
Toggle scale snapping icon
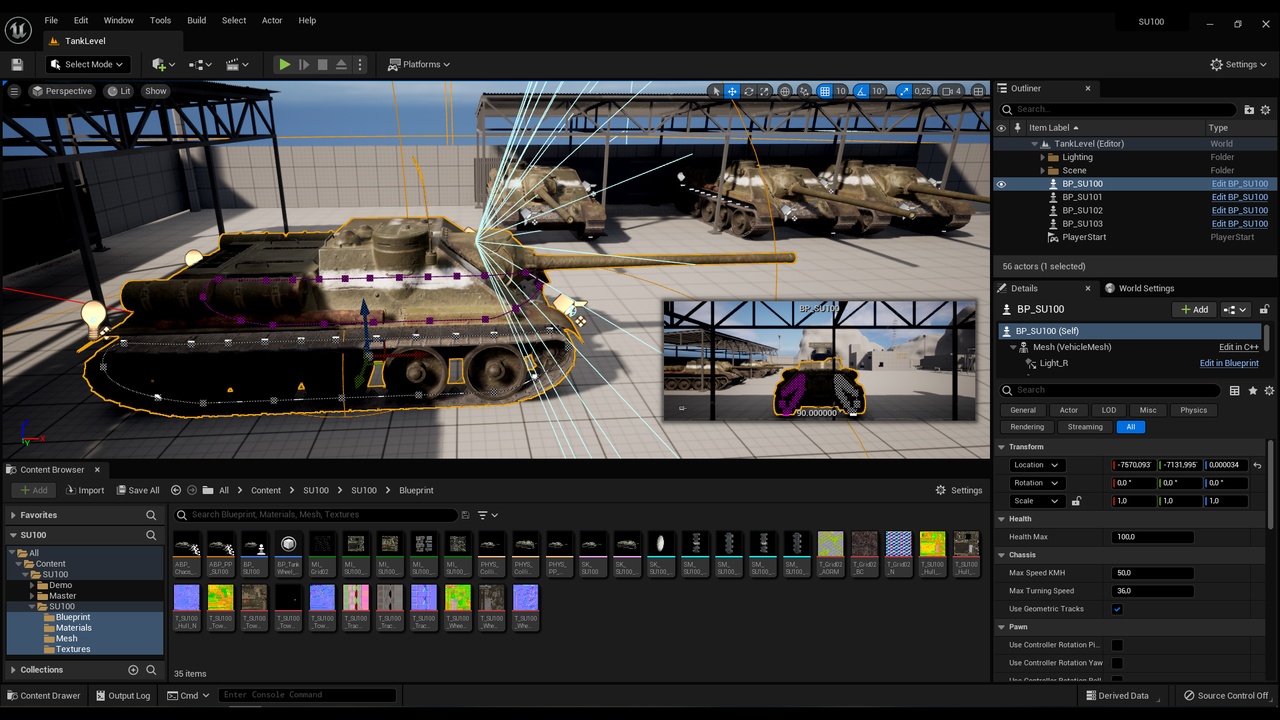(x=904, y=91)
